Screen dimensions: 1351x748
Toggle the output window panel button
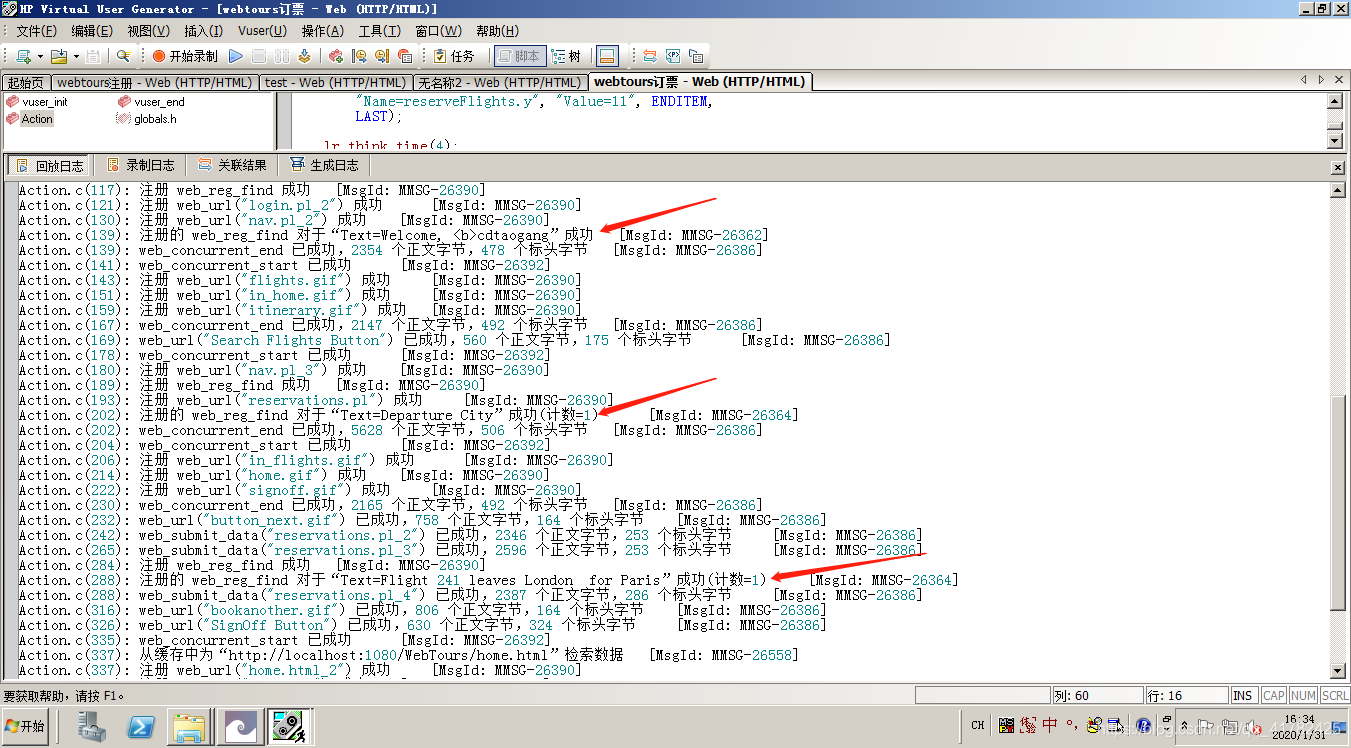(x=607, y=56)
